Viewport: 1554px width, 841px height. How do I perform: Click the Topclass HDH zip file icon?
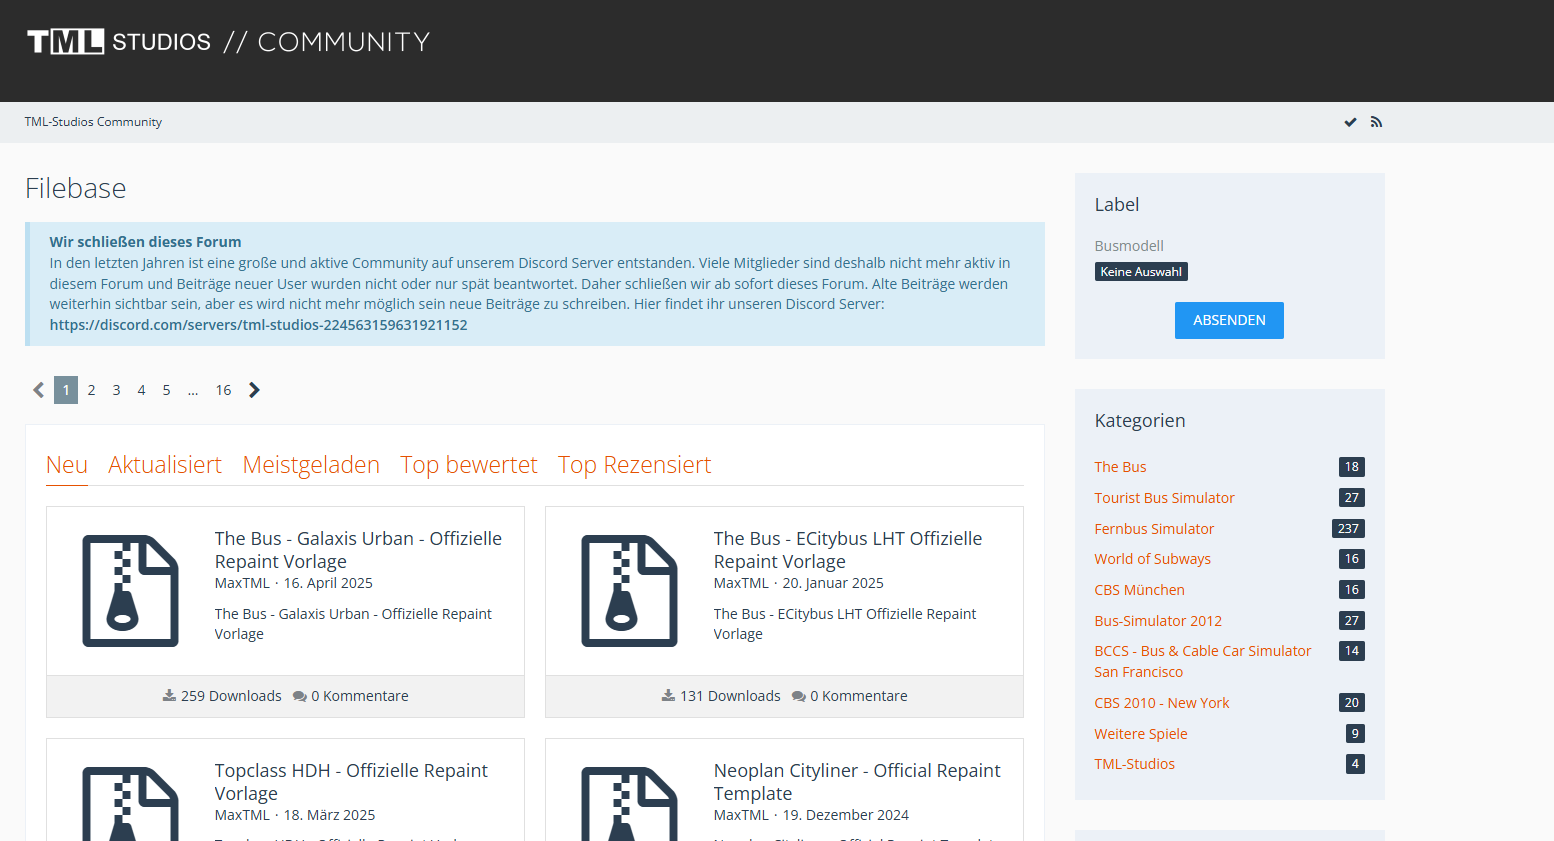[130, 803]
